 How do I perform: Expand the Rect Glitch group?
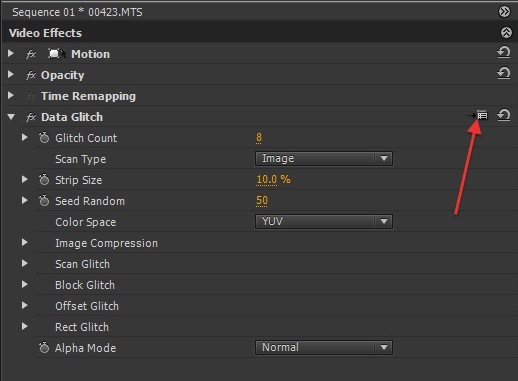(x=24, y=326)
